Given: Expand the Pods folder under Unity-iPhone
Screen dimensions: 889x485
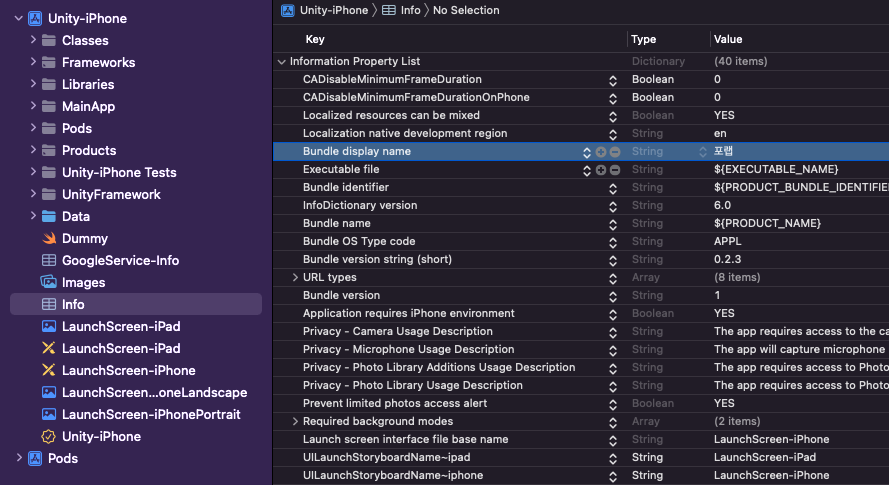Looking at the screenshot, I should [x=33, y=128].
